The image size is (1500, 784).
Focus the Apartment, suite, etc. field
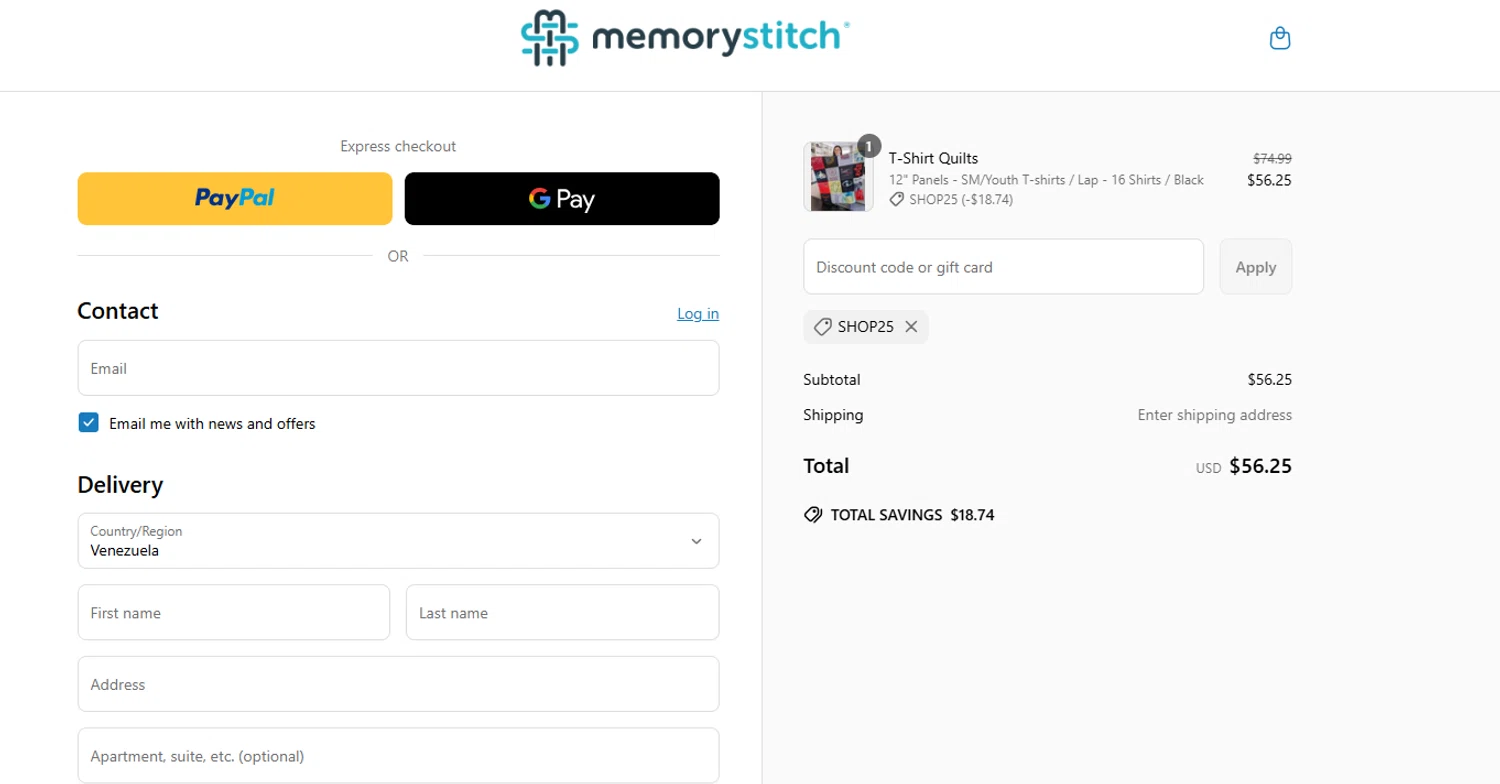click(398, 756)
